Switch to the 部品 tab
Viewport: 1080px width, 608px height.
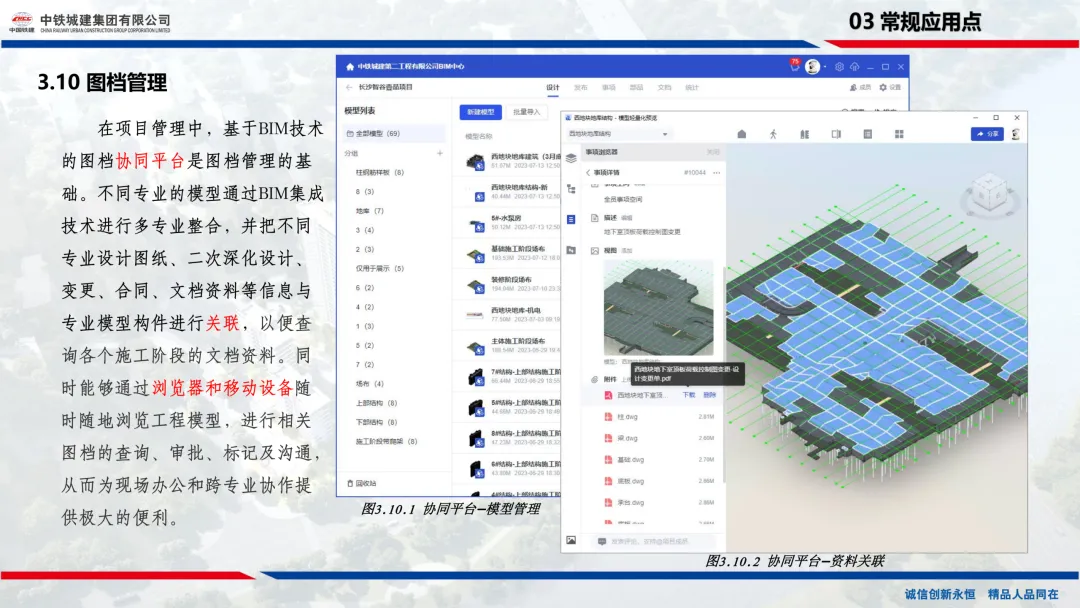pos(636,87)
